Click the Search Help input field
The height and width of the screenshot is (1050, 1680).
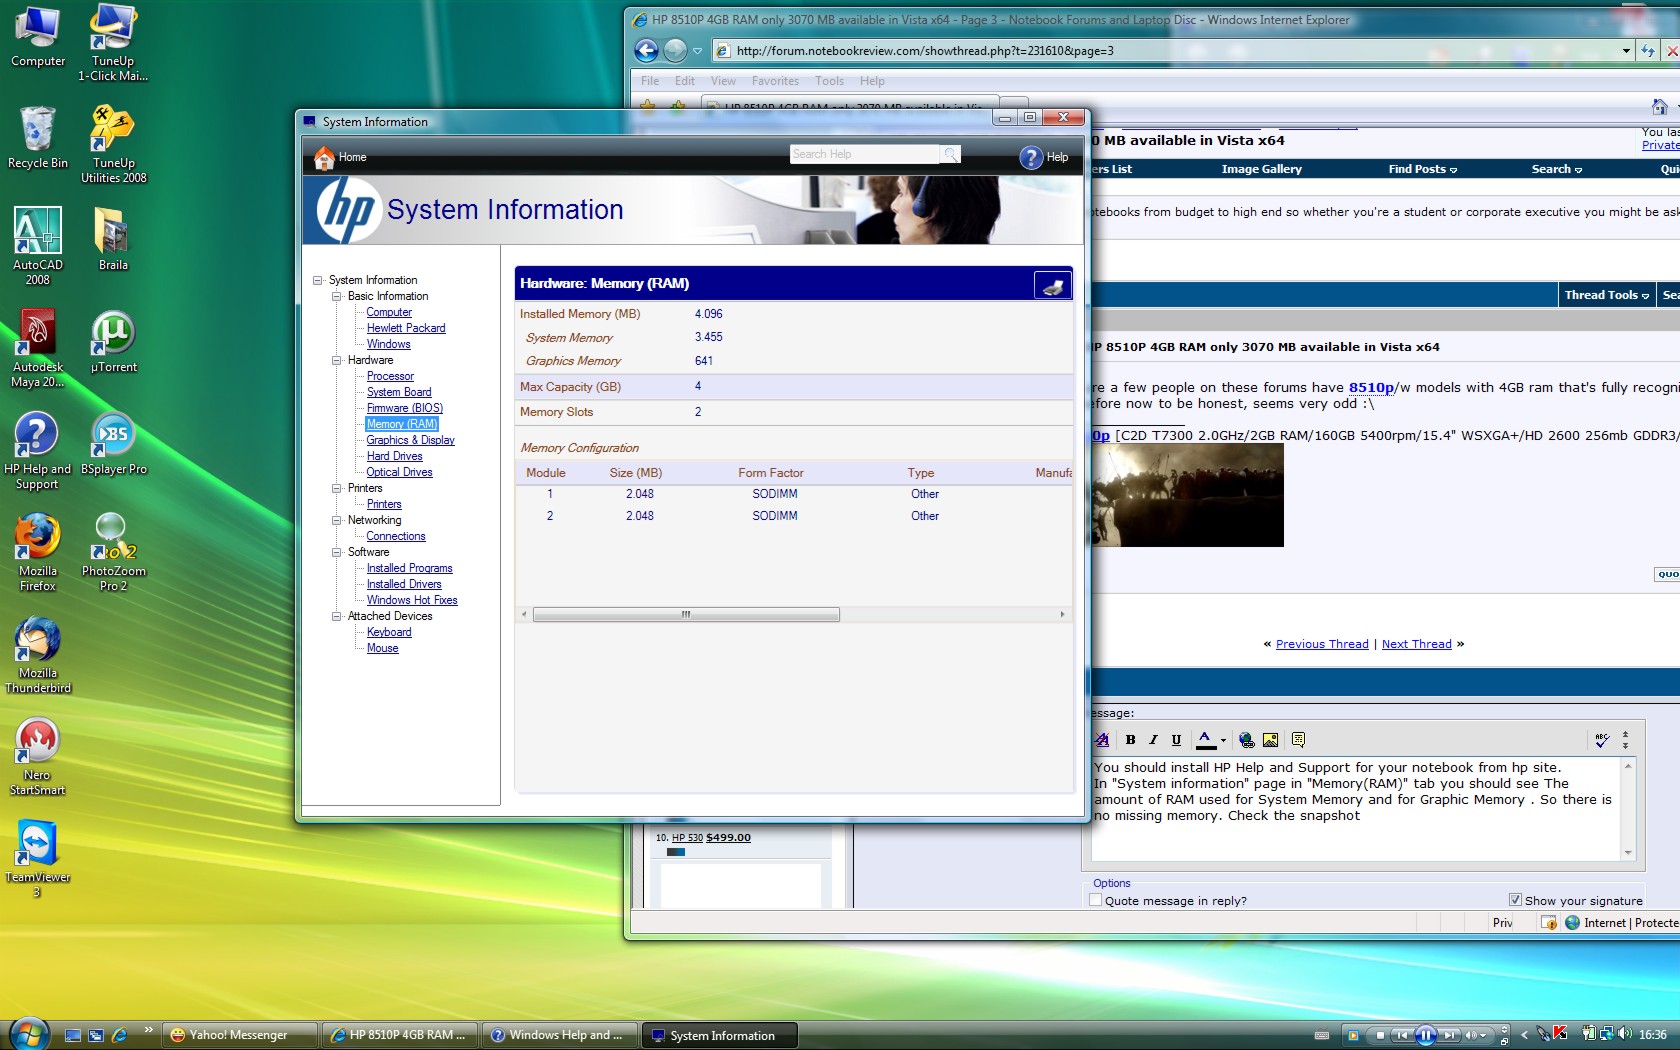click(x=864, y=154)
